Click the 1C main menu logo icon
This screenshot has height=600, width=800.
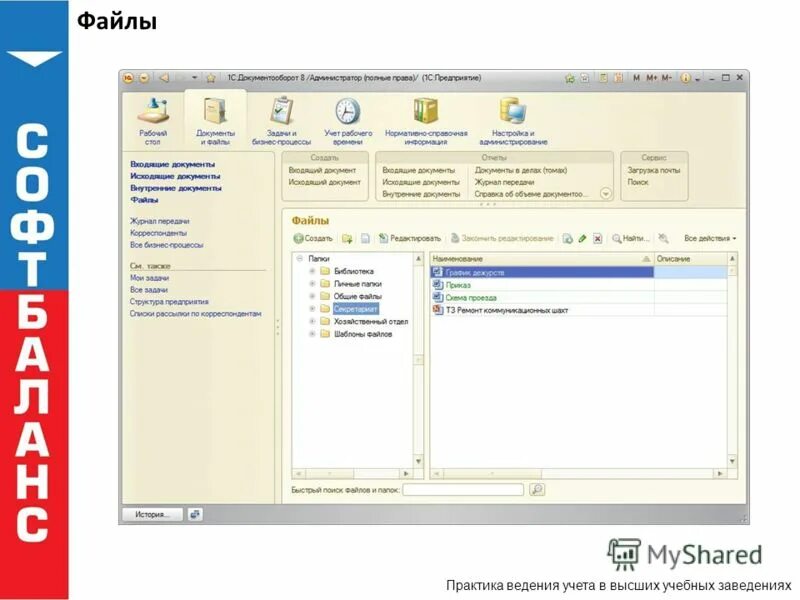coord(128,78)
